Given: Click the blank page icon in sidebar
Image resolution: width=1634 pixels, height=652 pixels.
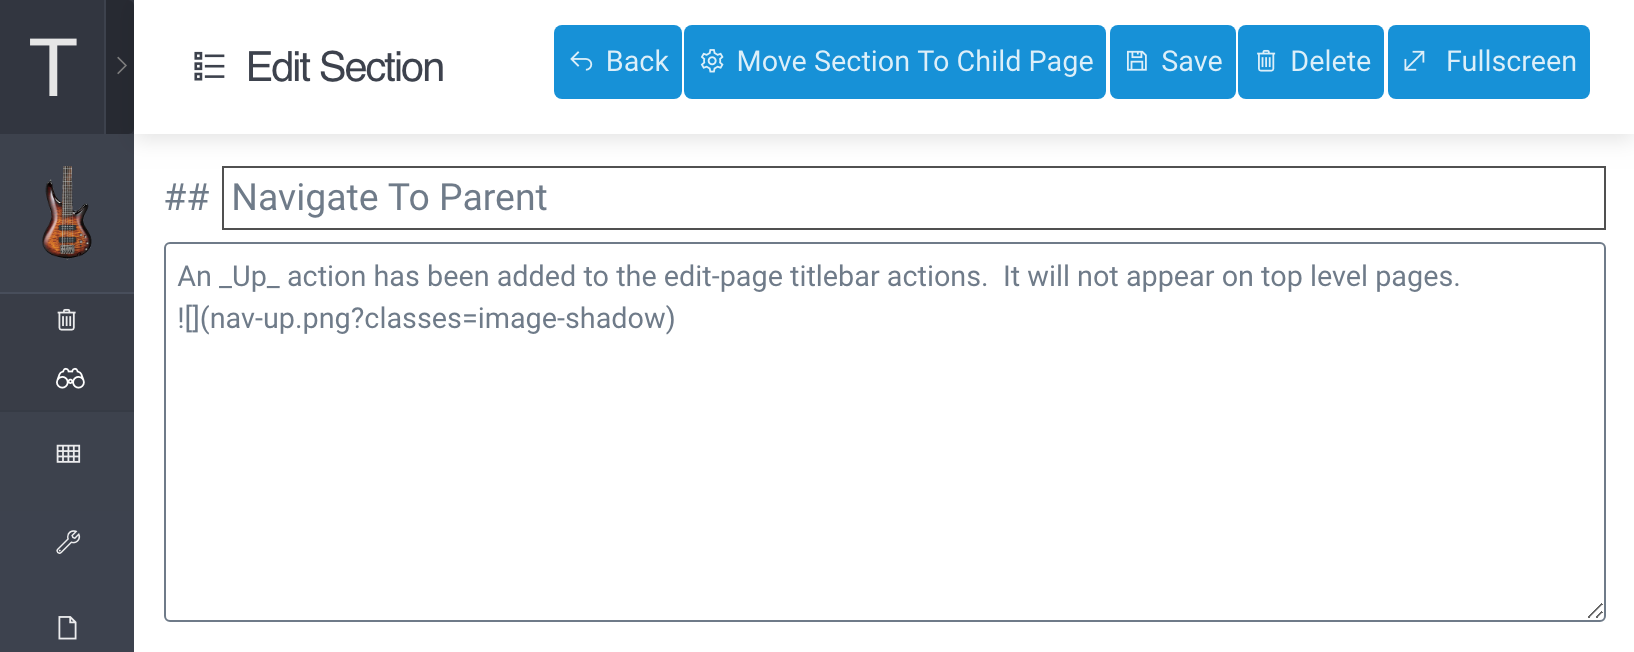Looking at the screenshot, I should [67, 628].
